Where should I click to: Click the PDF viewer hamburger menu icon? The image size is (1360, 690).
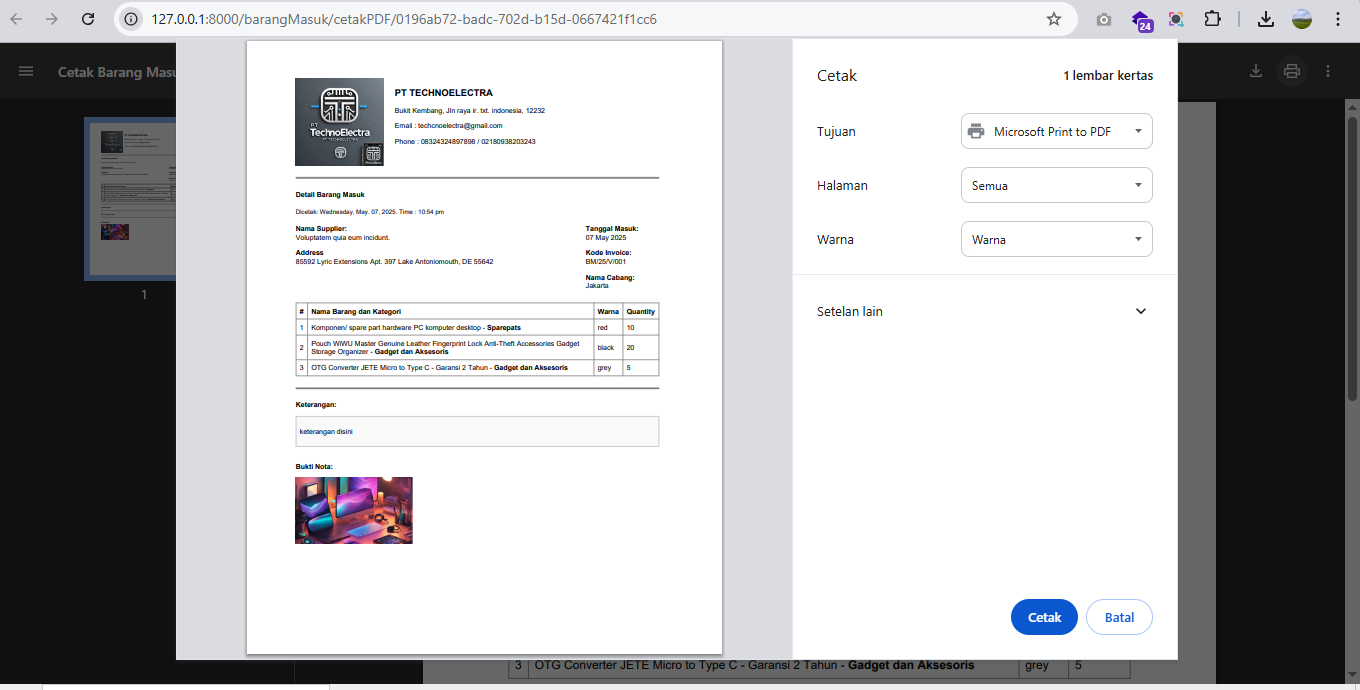26,71
